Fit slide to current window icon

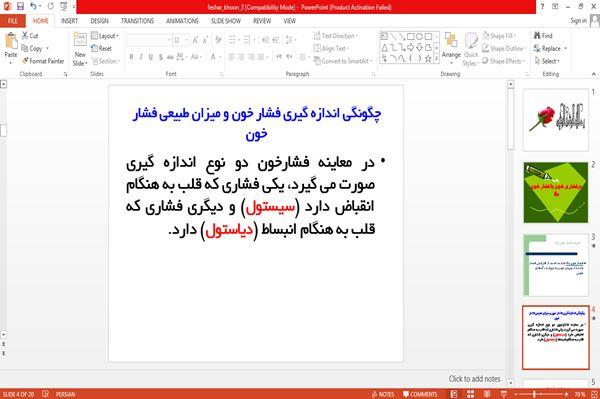pos(595,394)
